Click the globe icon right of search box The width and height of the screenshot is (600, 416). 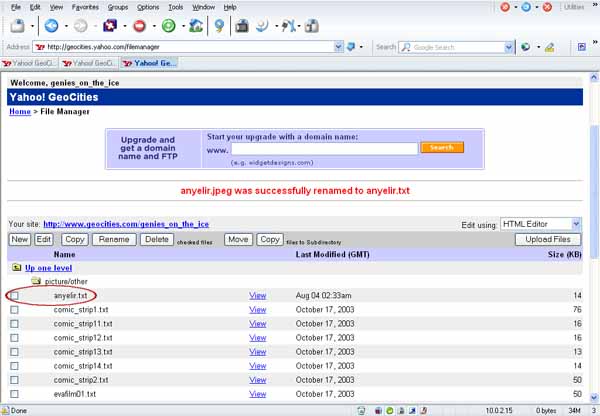coord(526,47)
